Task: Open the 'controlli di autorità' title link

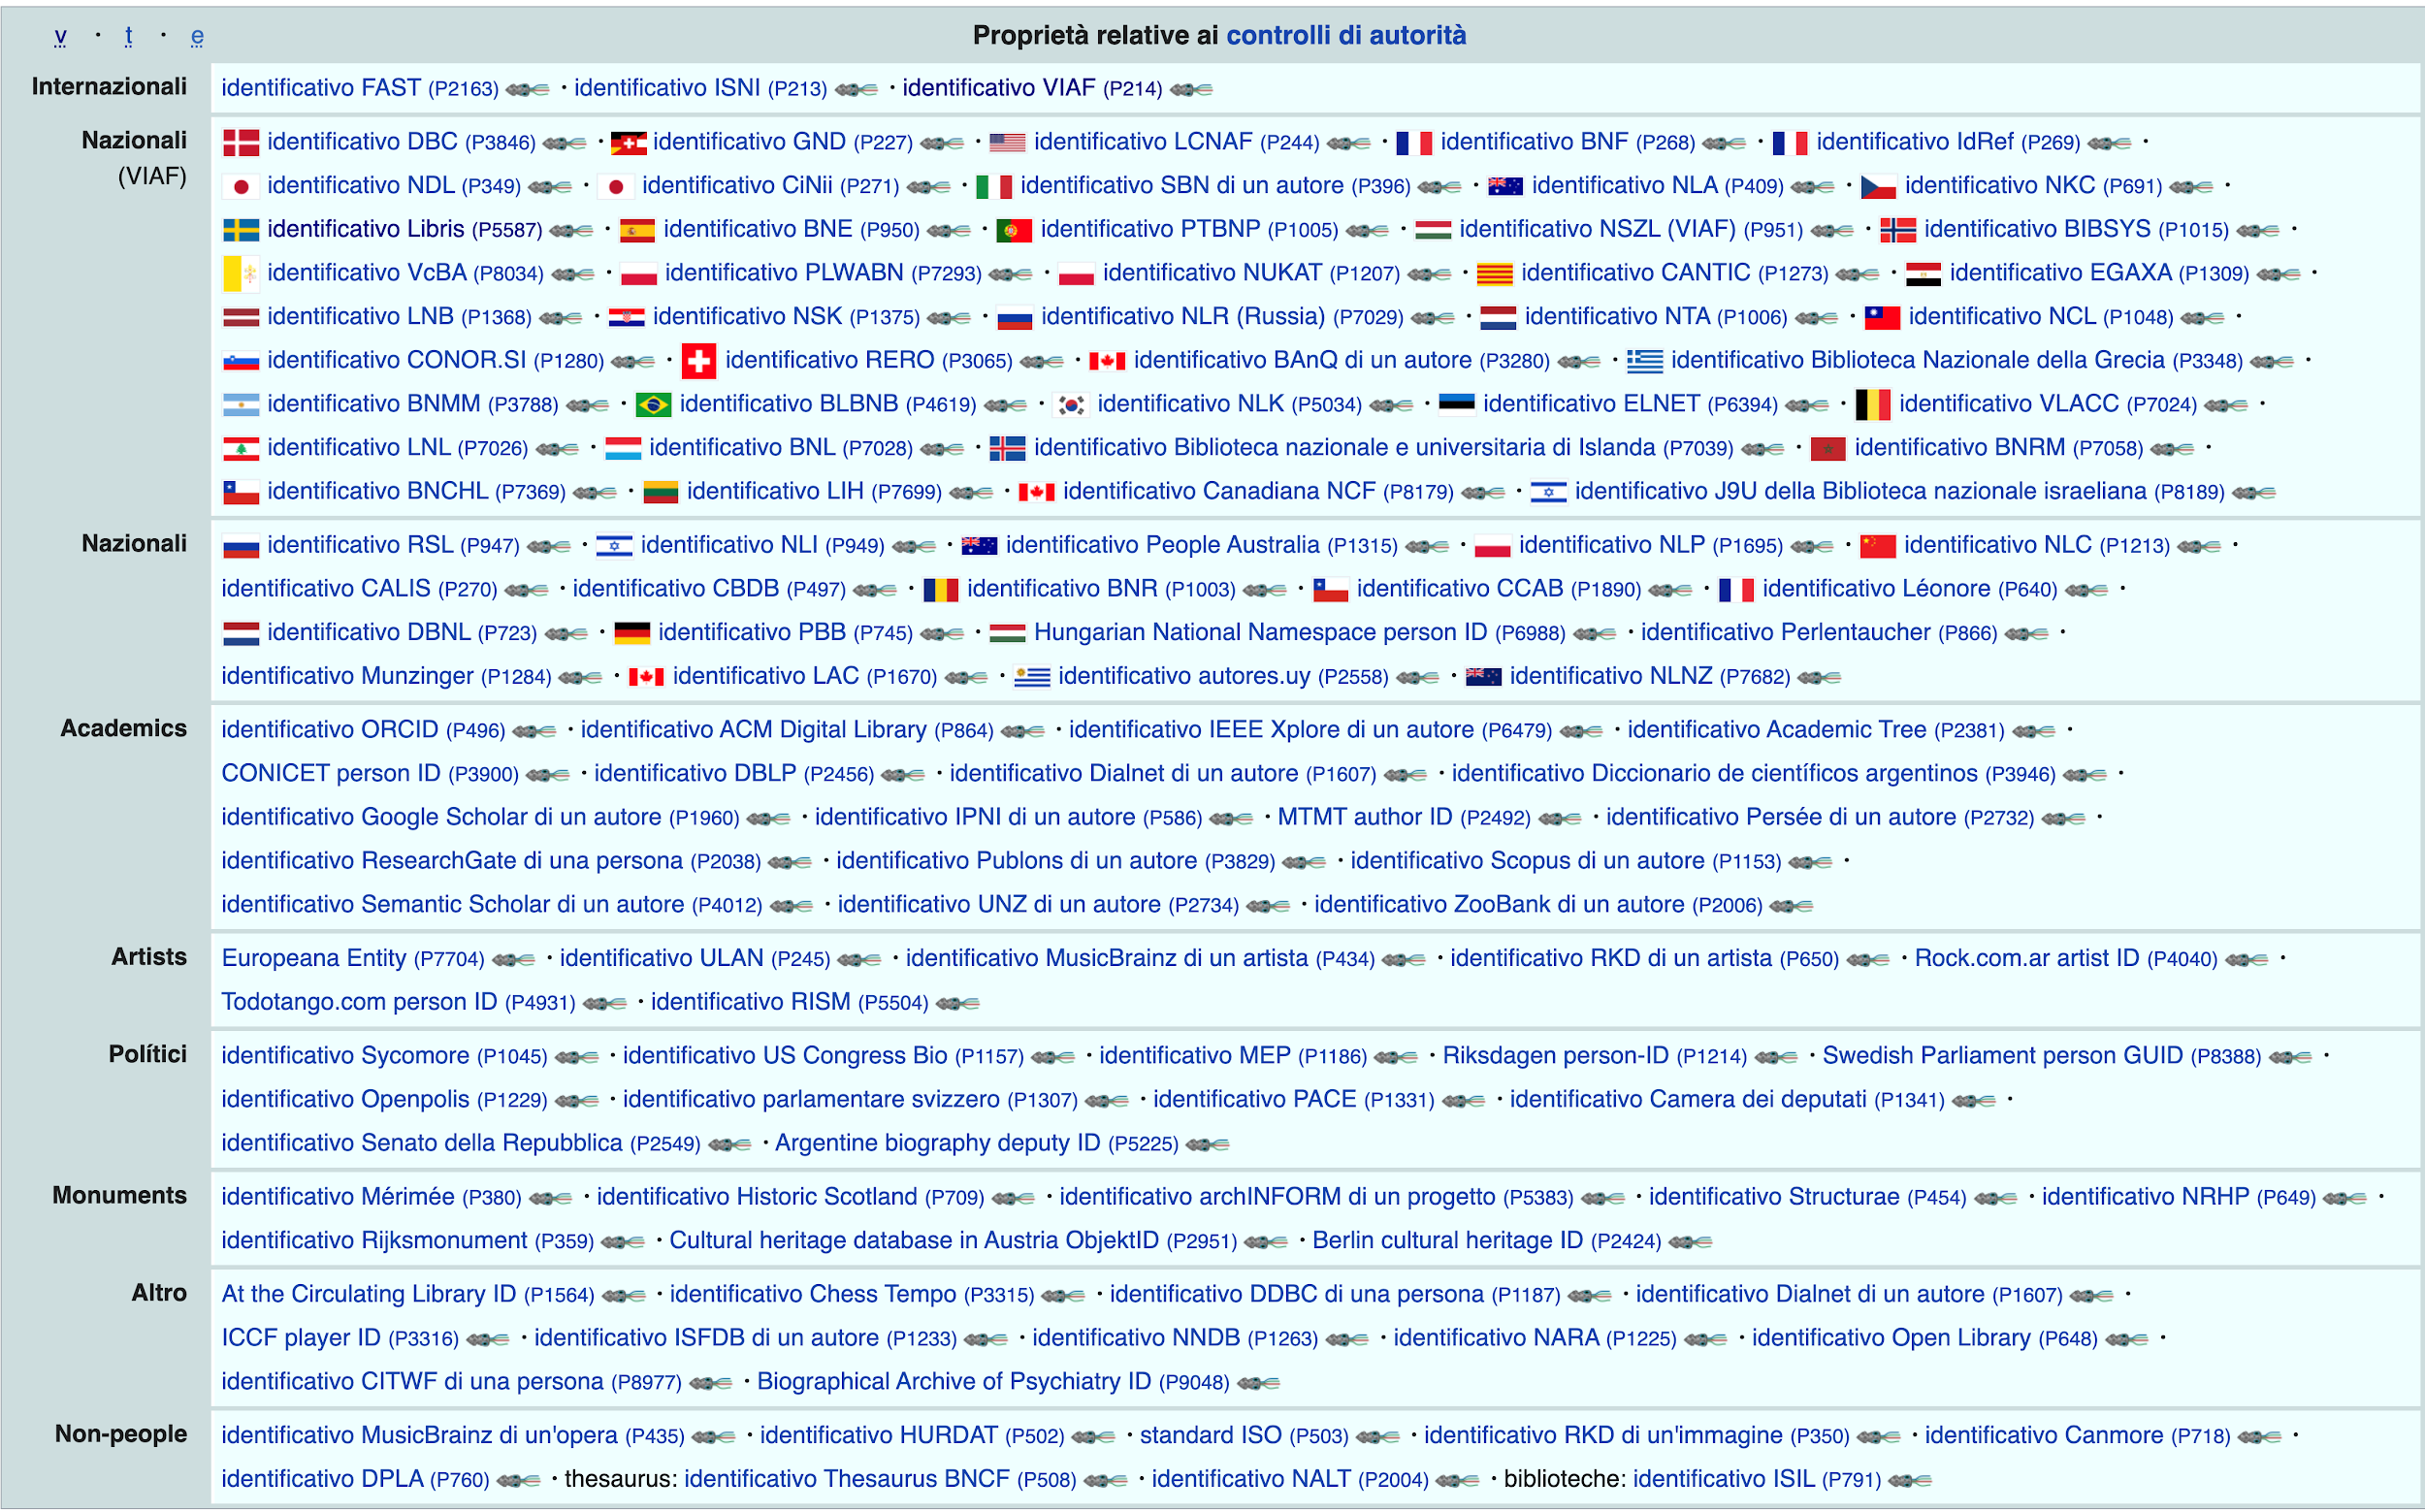Action: (1345, 35)
